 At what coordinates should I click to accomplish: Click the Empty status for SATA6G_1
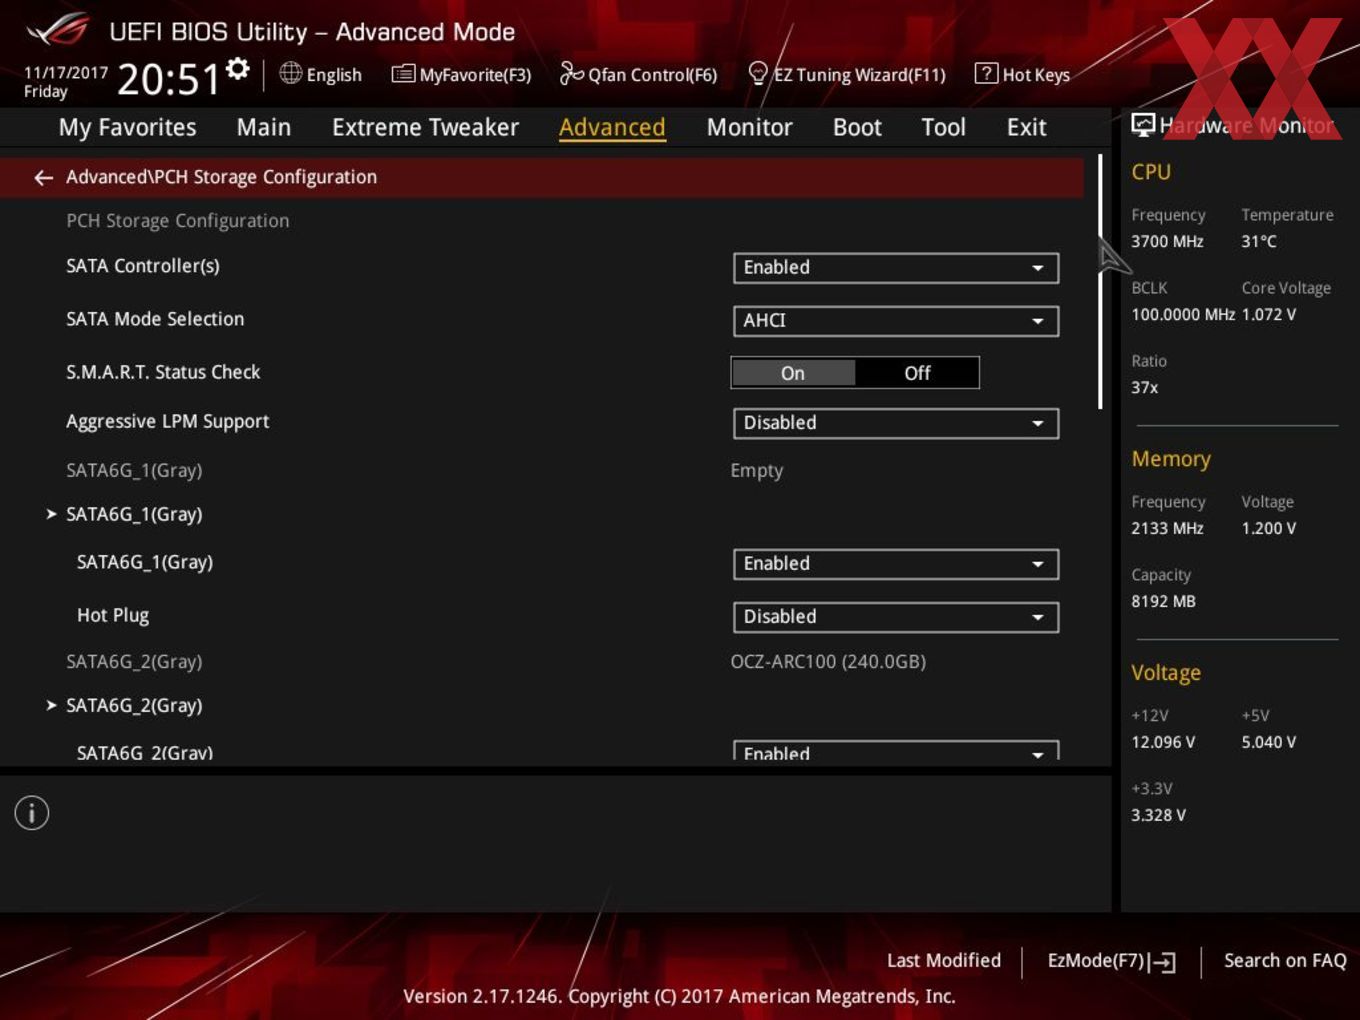[x=757, y=471]
